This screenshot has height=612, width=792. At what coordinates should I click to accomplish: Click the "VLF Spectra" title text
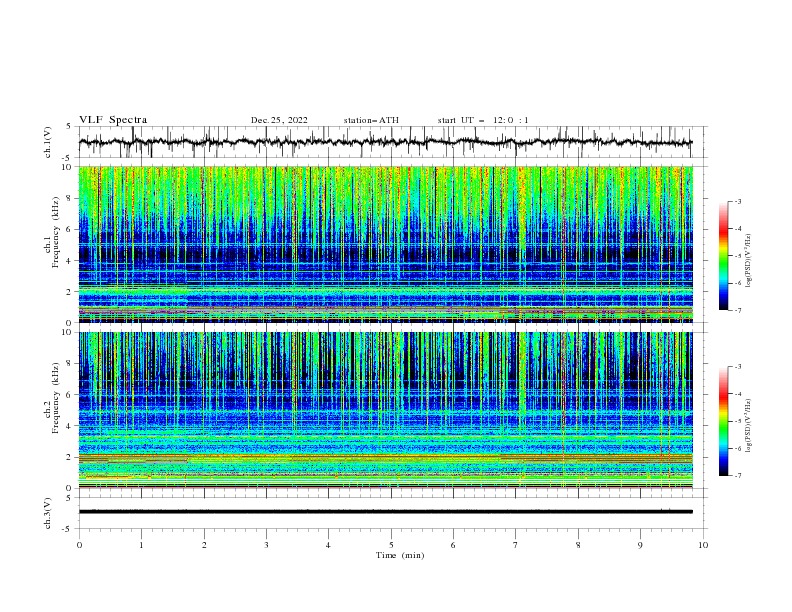pos(113,120)
